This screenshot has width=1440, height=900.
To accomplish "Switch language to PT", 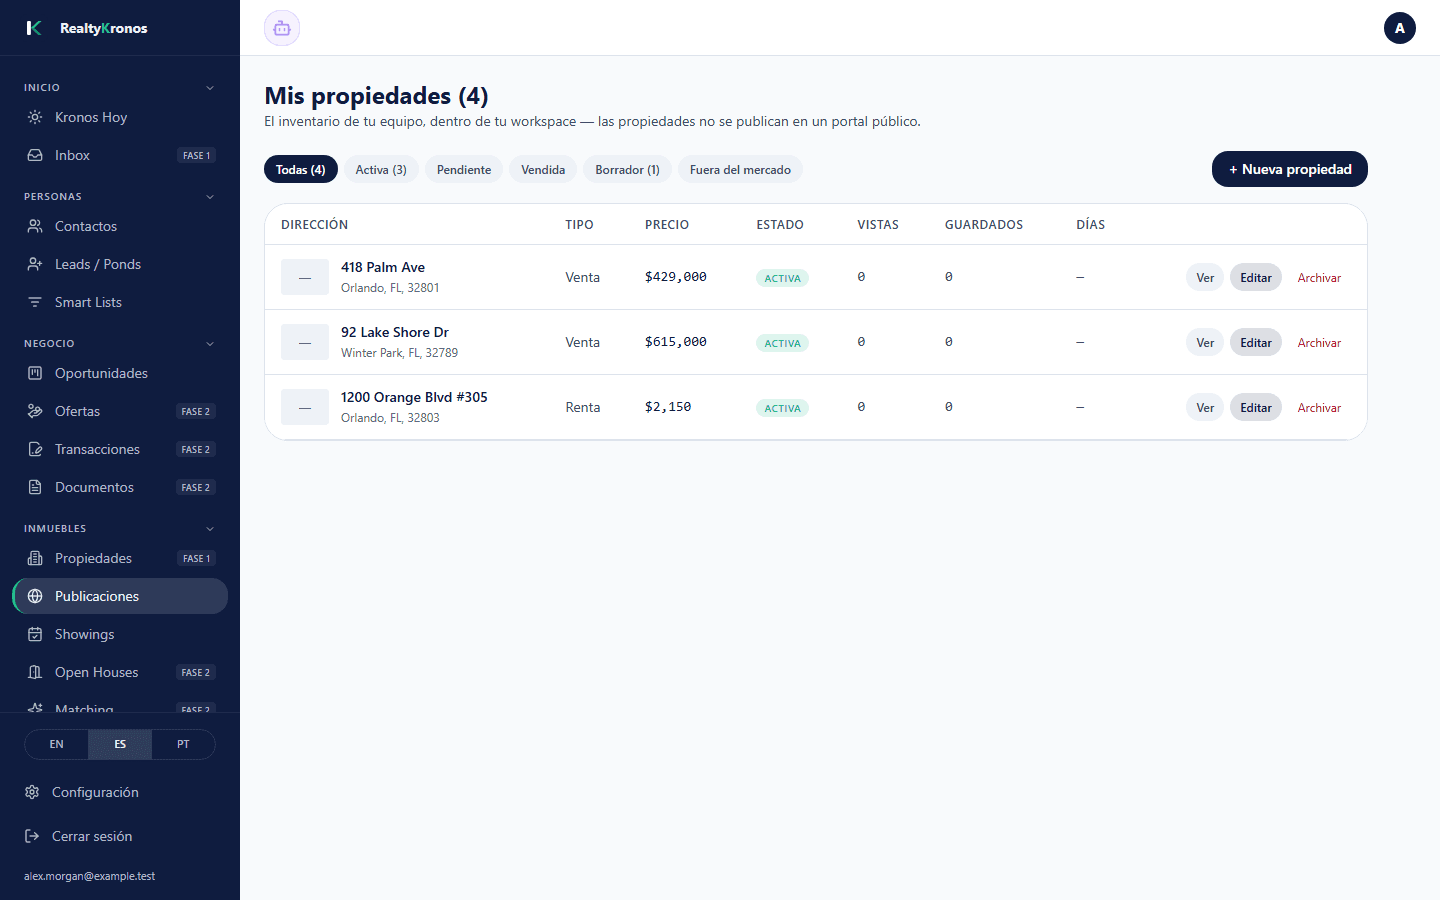I will click(x=183, y=744).
